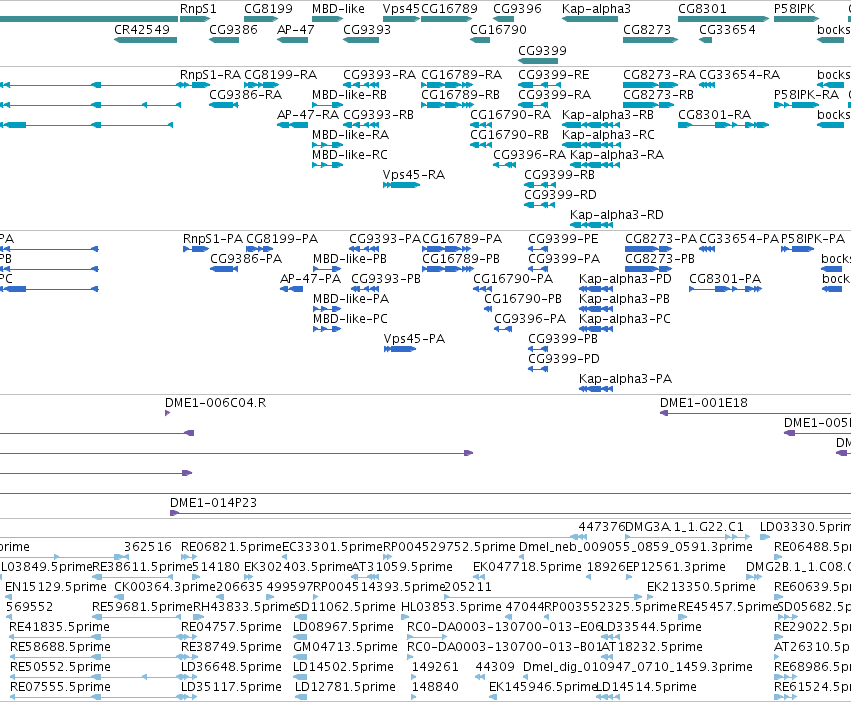This screenshot has height=702, width=851.
Task: Select the P58IPK-RA transcript
Action: pos(796,105)
